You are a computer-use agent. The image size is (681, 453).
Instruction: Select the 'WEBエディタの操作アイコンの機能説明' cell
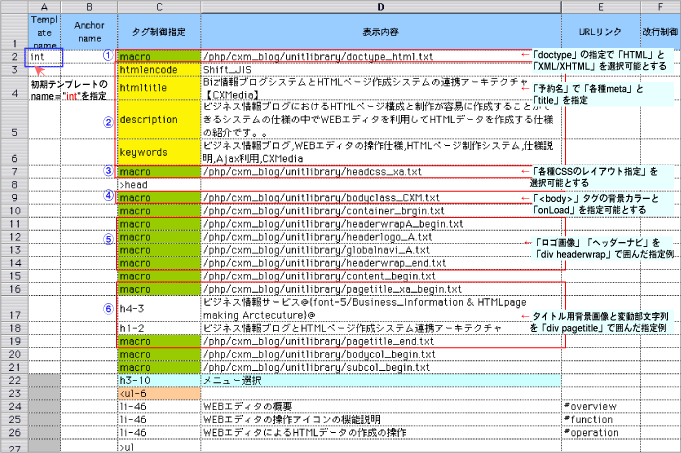381,419
